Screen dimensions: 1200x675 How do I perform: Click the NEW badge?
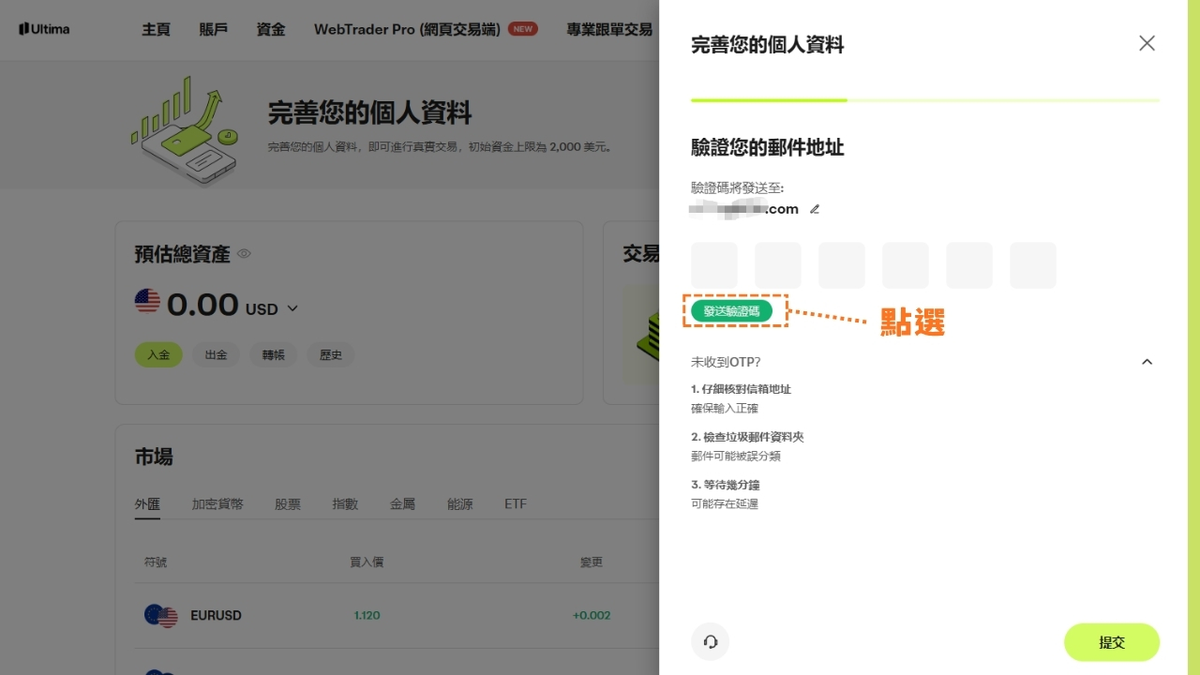point(523,29)
